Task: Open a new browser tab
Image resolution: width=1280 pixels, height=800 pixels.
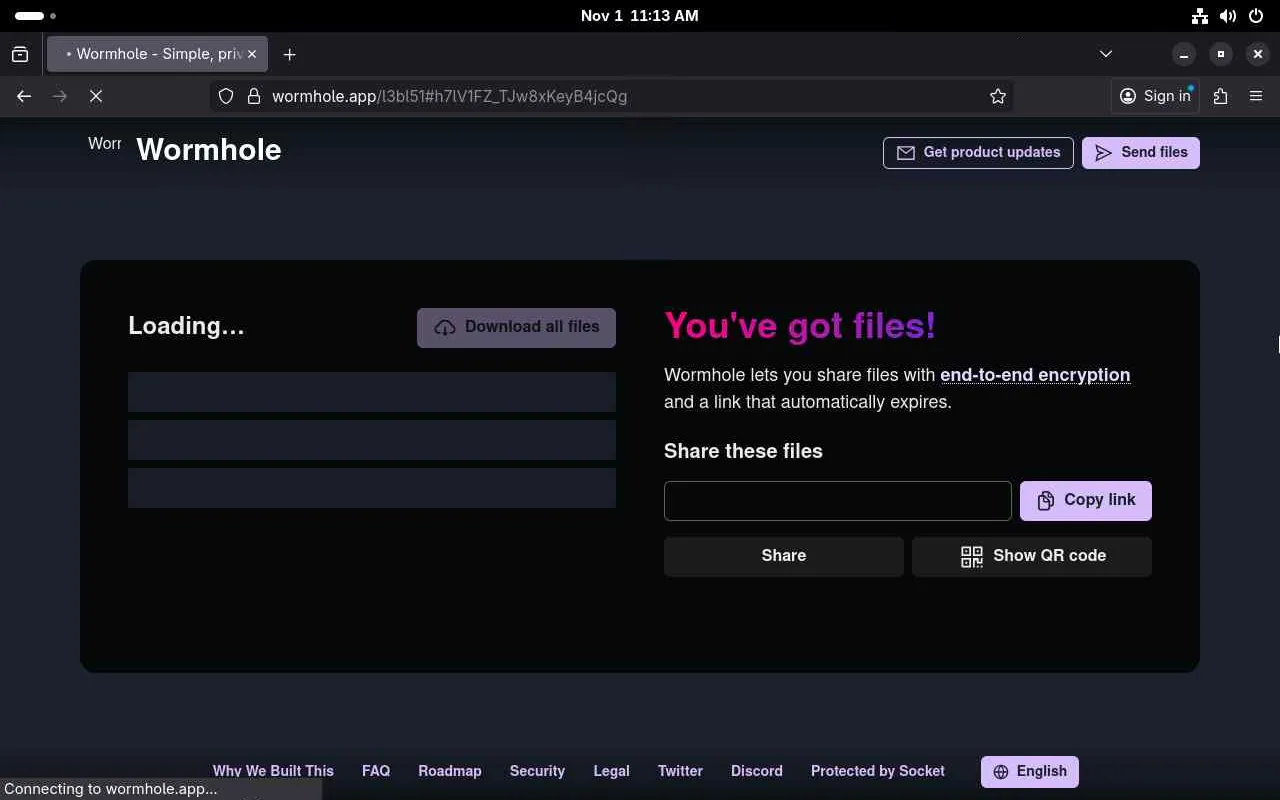Action: pos(290,54)
